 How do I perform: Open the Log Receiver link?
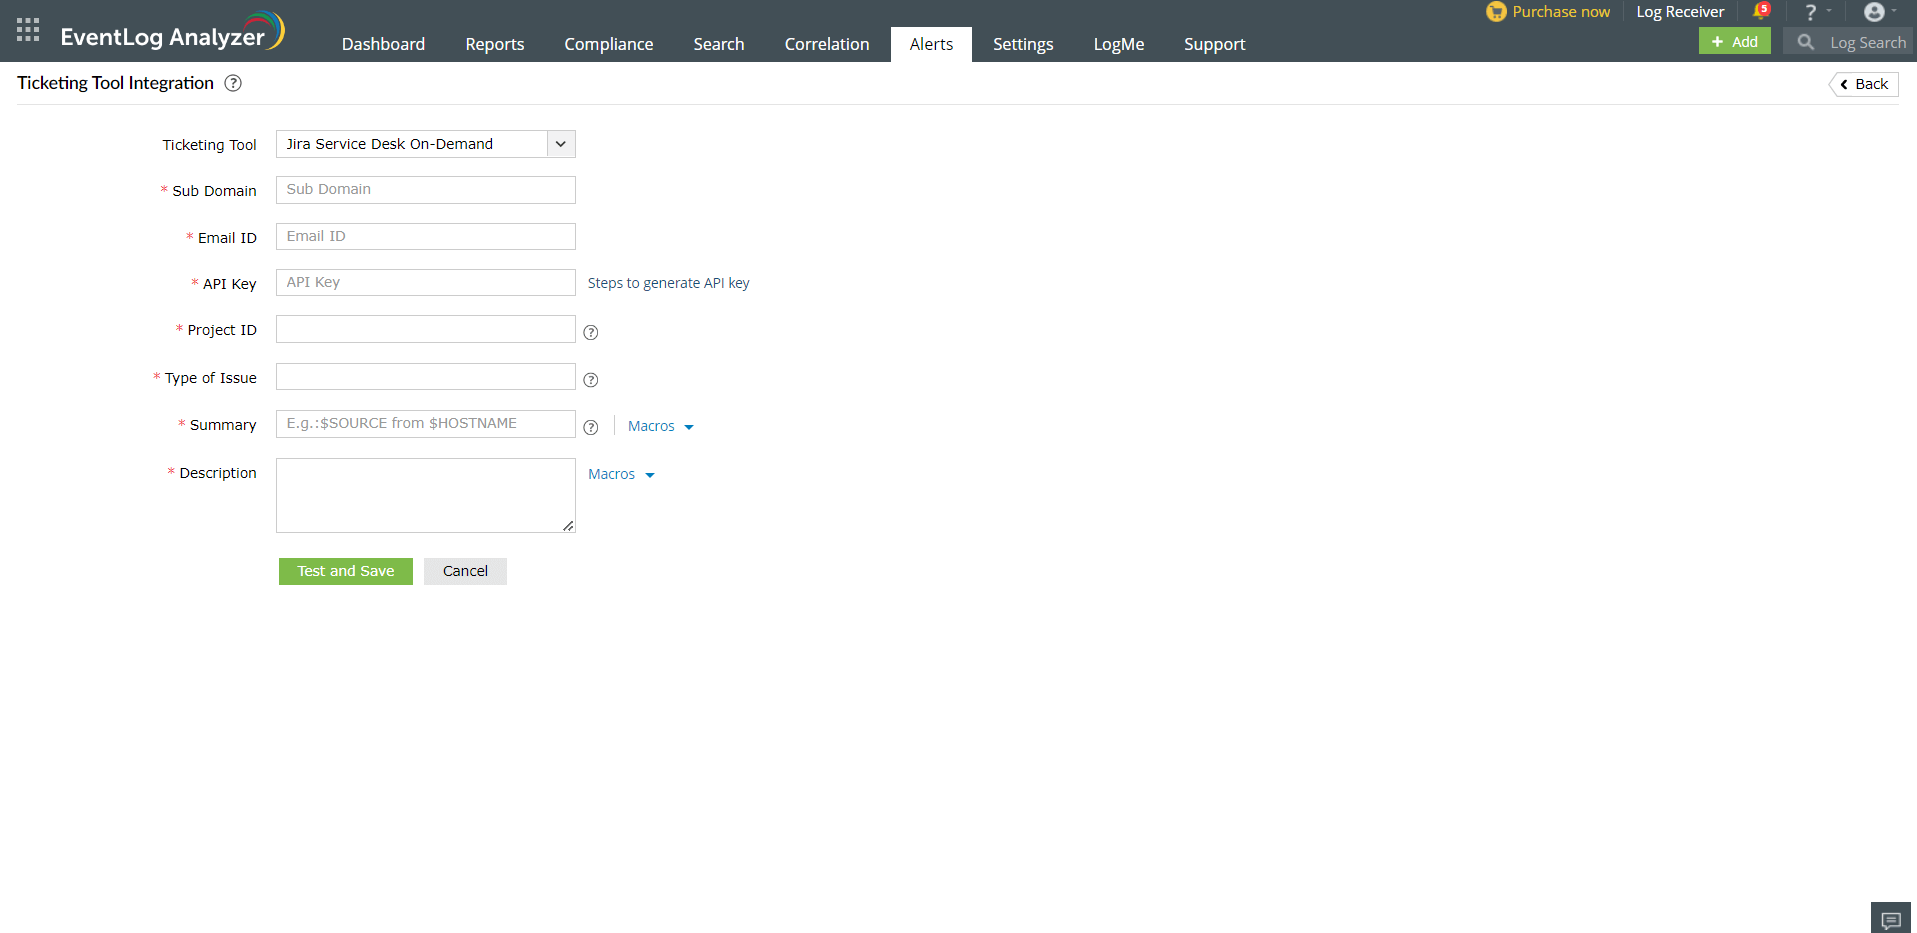(1680, 12)
